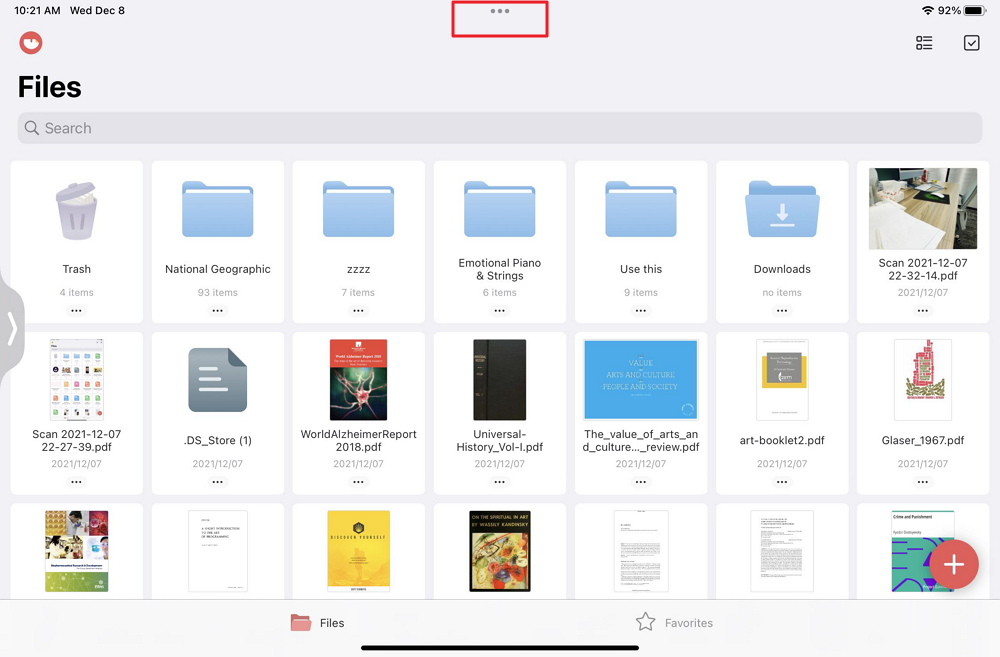Enable multi-select mode checkbox icon
Screen dimensions: 1000x657
971,43
